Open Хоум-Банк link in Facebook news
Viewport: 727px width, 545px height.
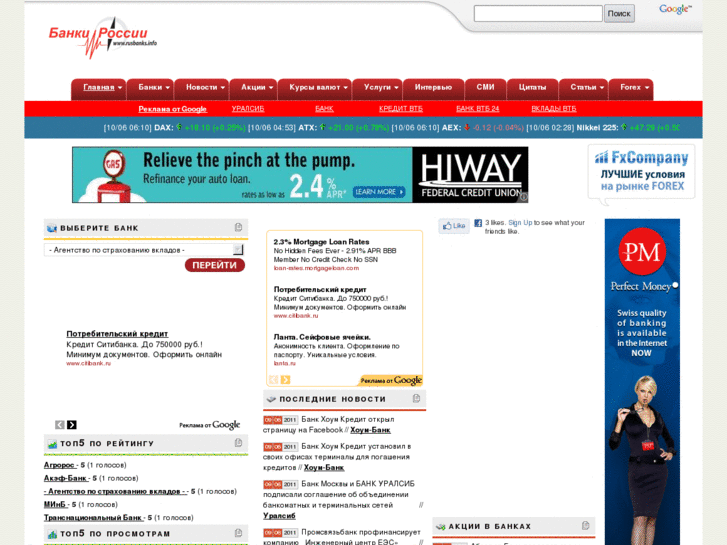tap(370, 430)
